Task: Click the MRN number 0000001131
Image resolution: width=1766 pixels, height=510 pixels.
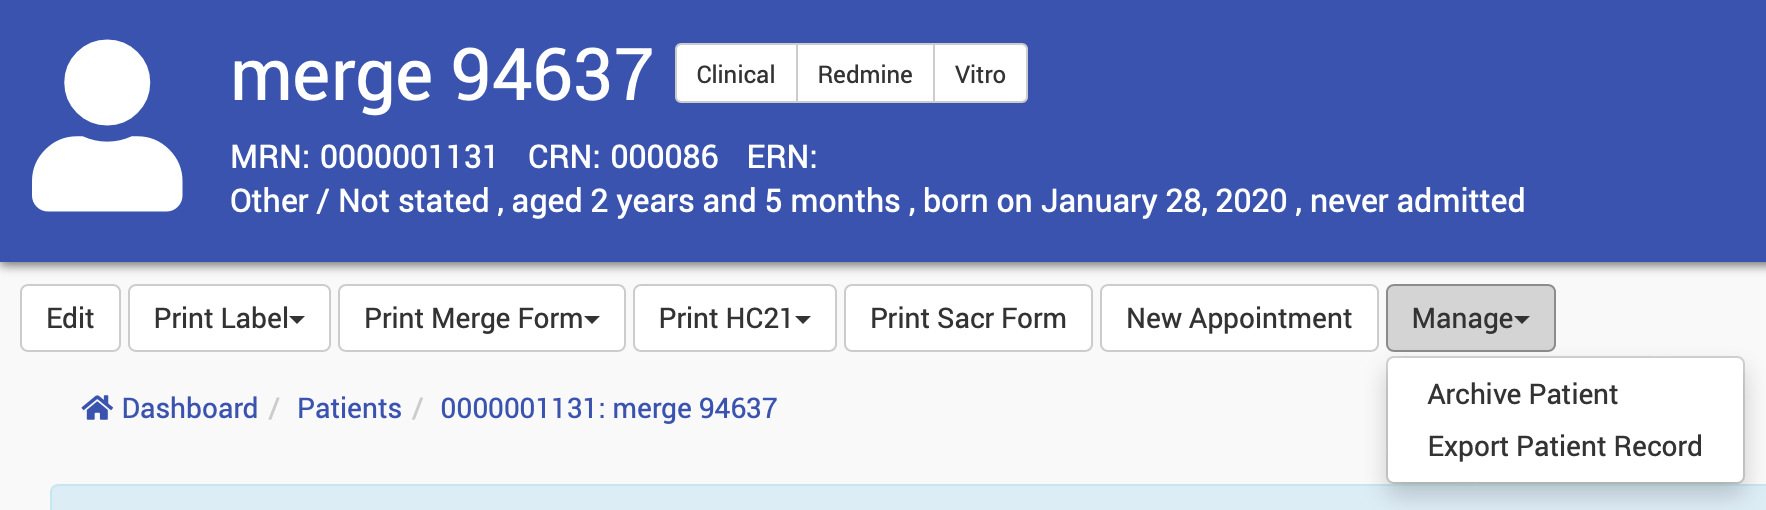Action: tap(408, 157)
